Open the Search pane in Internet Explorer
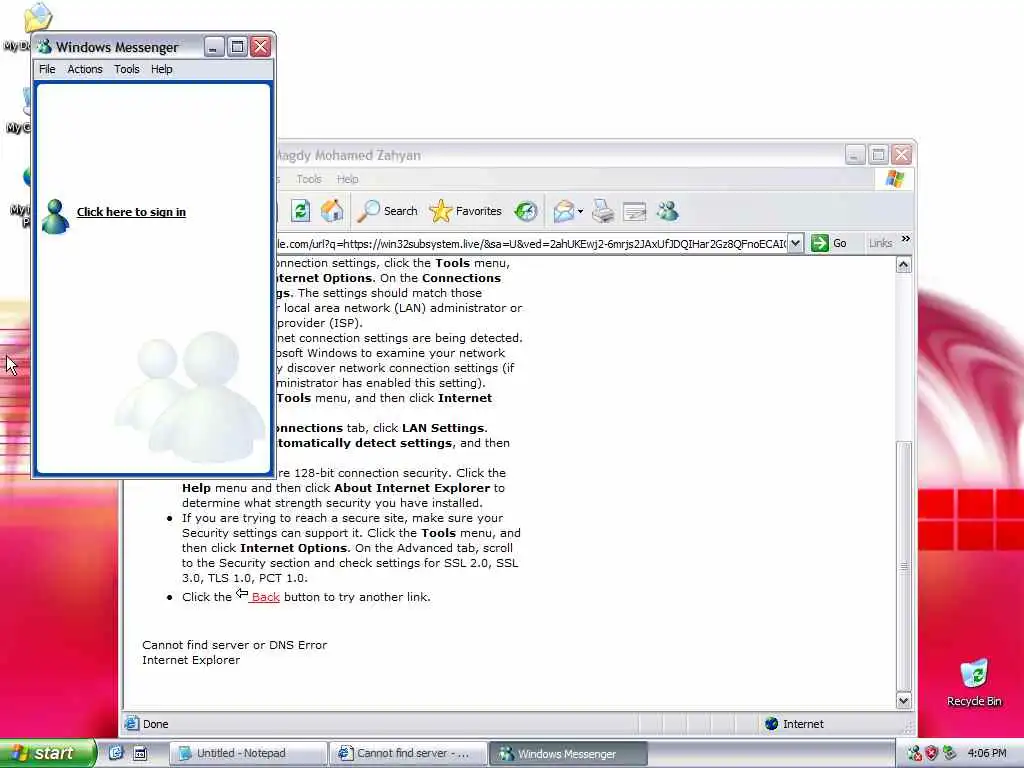 click(x=388, y=211)
